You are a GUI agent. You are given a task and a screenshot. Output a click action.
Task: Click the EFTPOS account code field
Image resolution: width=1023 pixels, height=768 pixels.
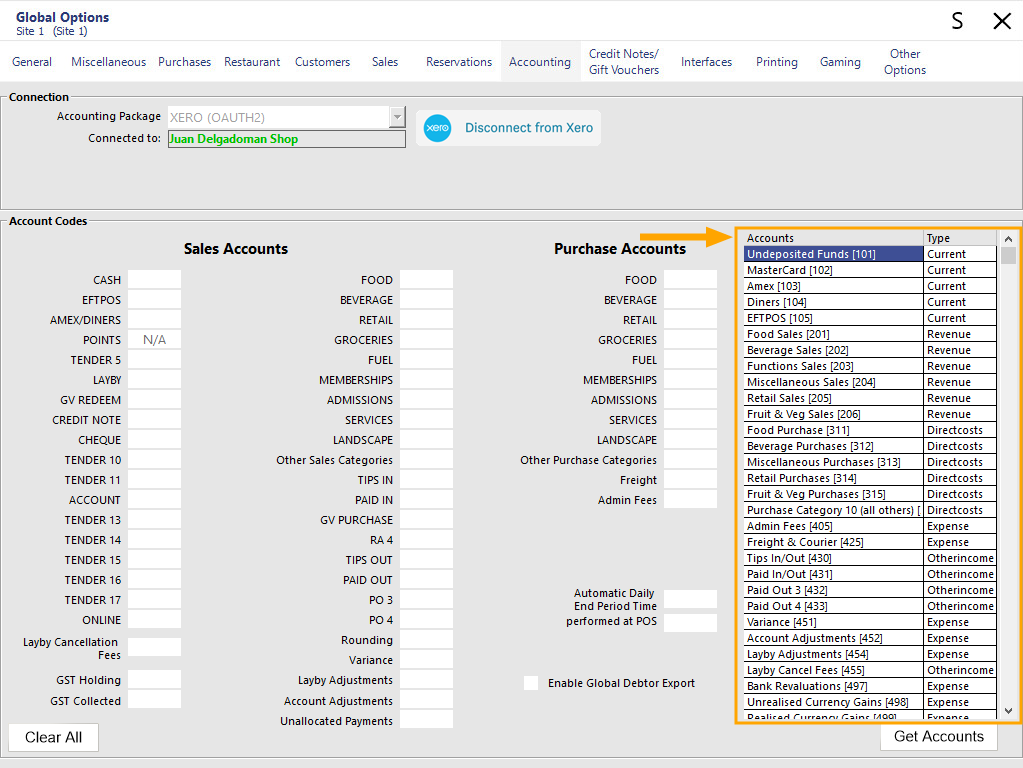154,300
